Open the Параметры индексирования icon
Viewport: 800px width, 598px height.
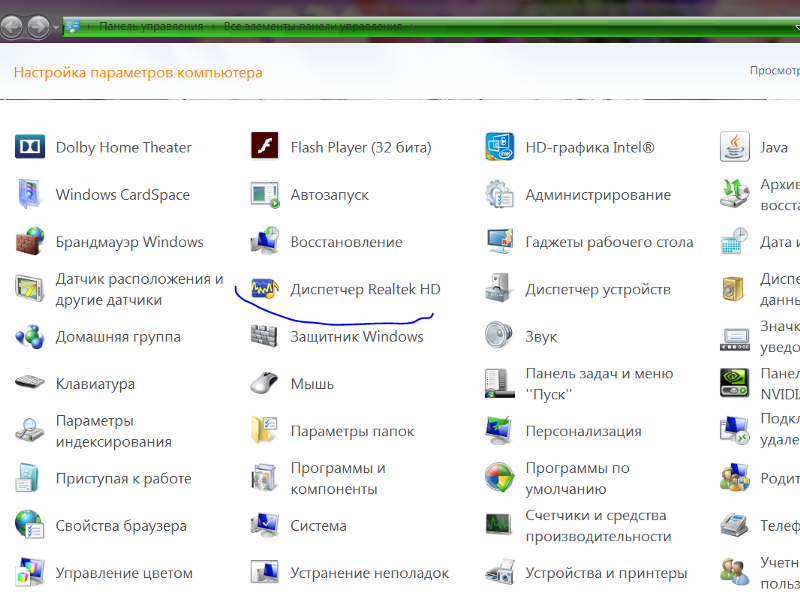click(x=30, y=430)
